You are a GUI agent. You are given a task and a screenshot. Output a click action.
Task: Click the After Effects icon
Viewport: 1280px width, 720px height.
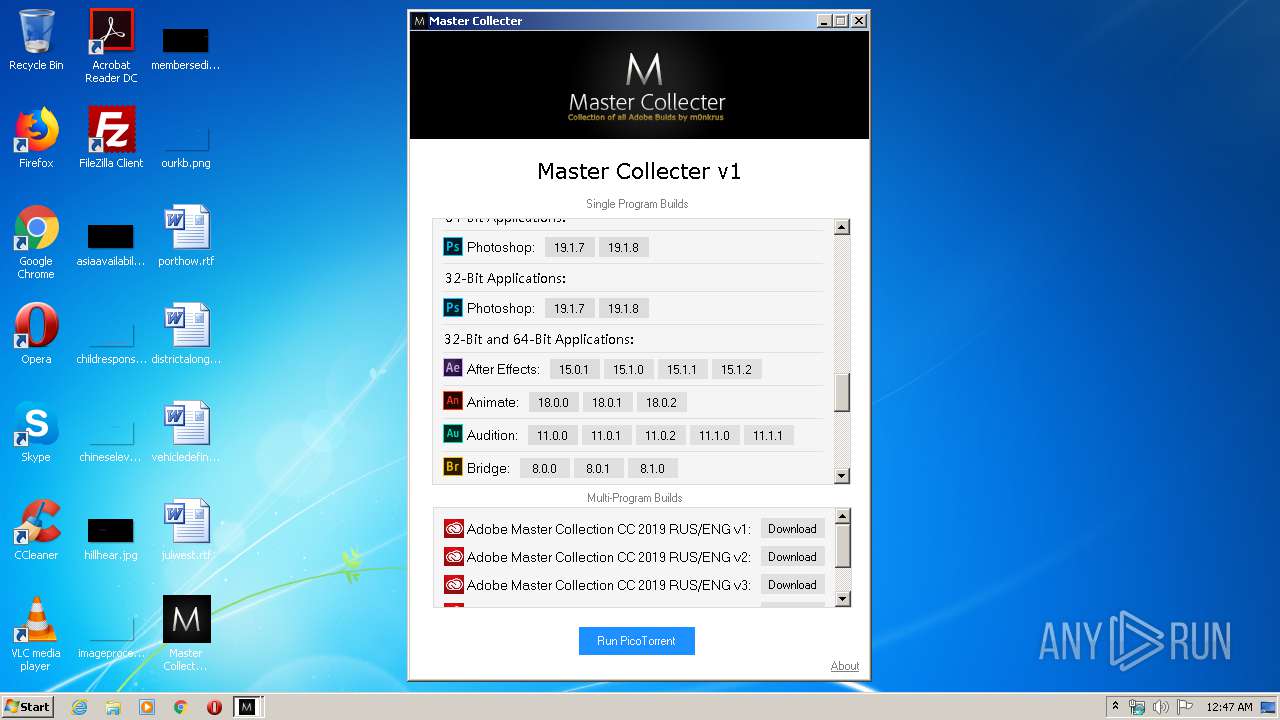pyautogui.click(x=453, y=368)
